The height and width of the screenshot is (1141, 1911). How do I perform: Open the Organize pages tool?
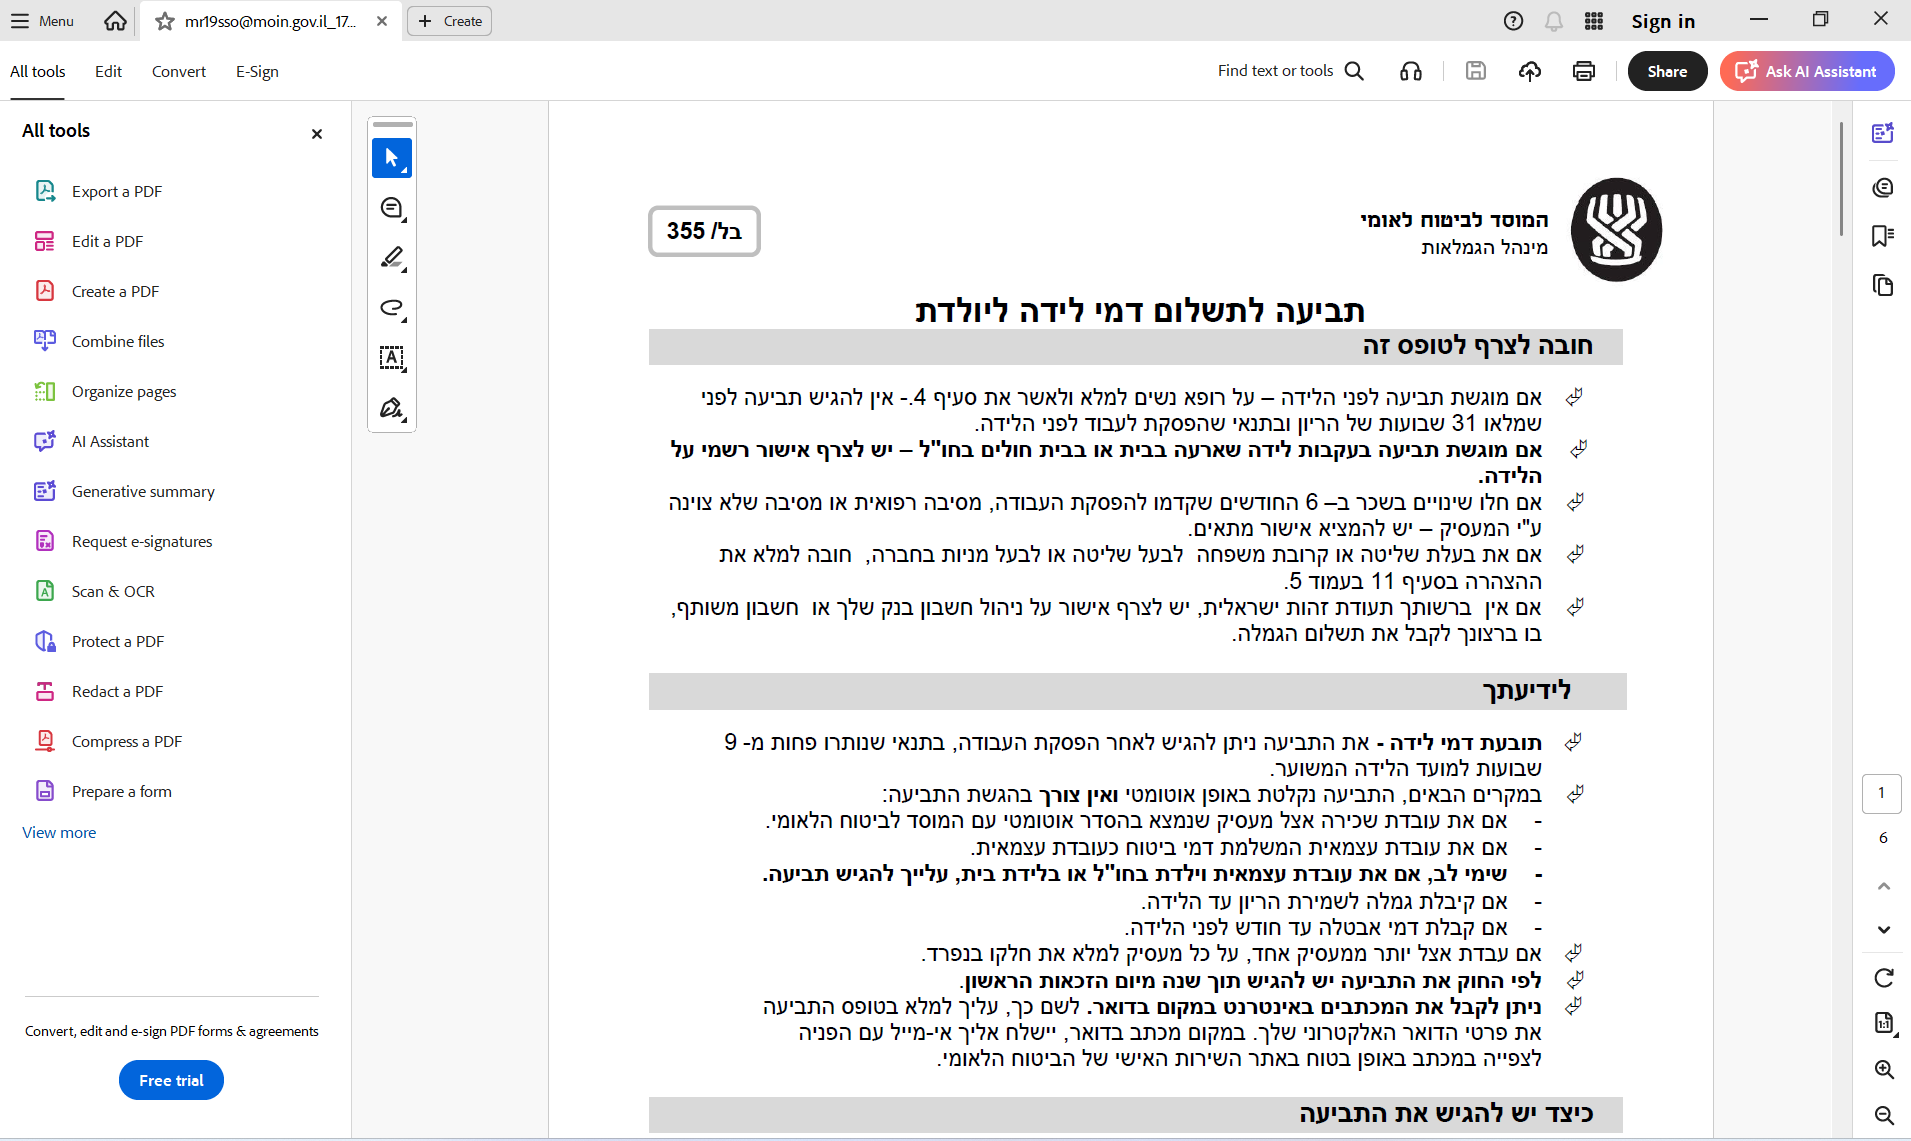122,391
